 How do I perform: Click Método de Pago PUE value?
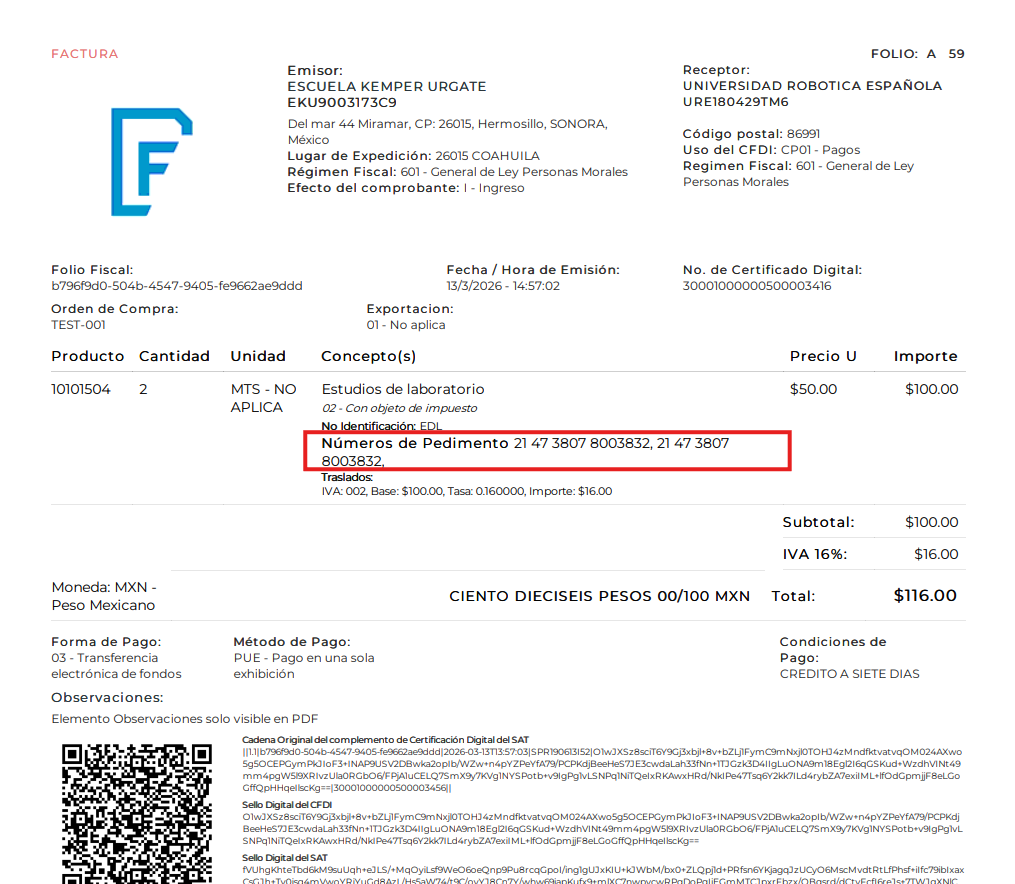304,666
